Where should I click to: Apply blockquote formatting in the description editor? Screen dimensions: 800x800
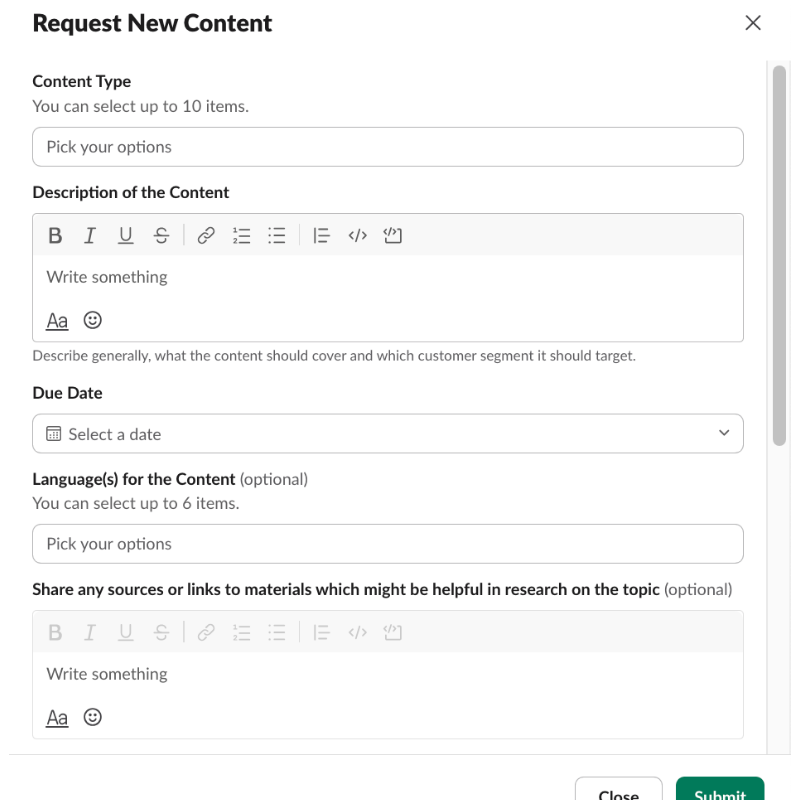pos(322,236)
